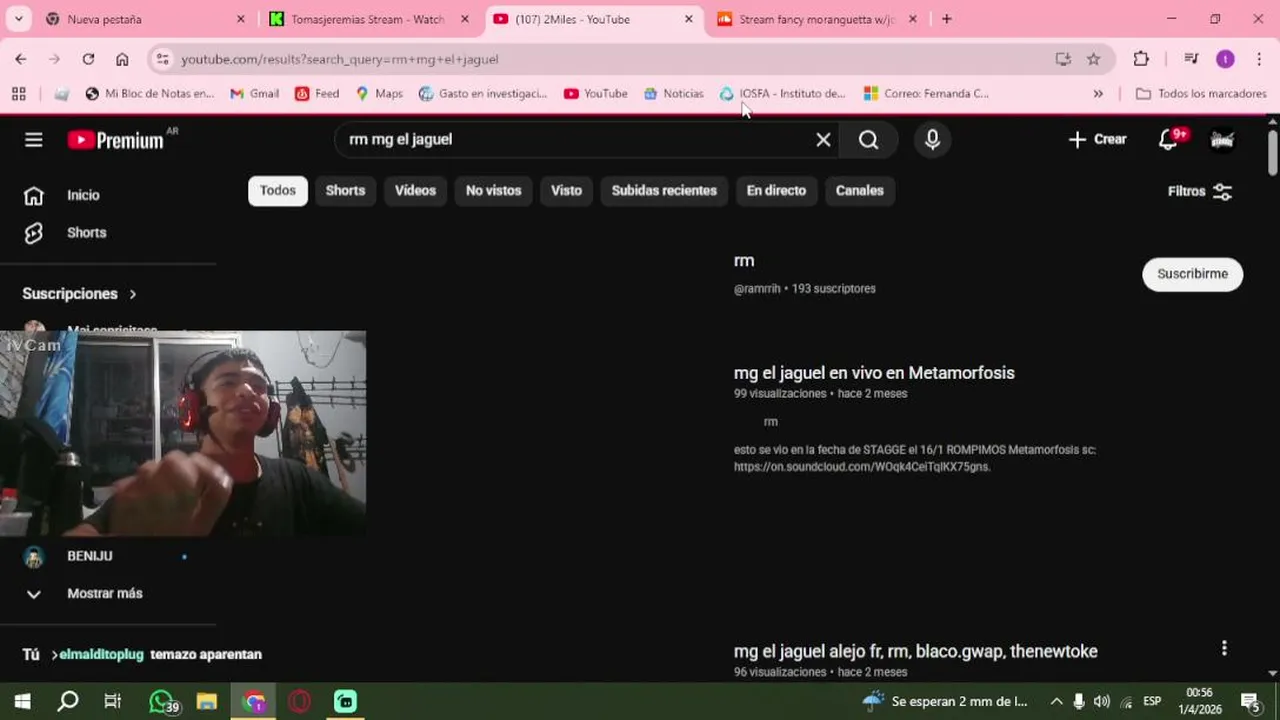Bookmark this page with the star icon
Viewport: 1280px width, 720px height.
point(1093,59)
